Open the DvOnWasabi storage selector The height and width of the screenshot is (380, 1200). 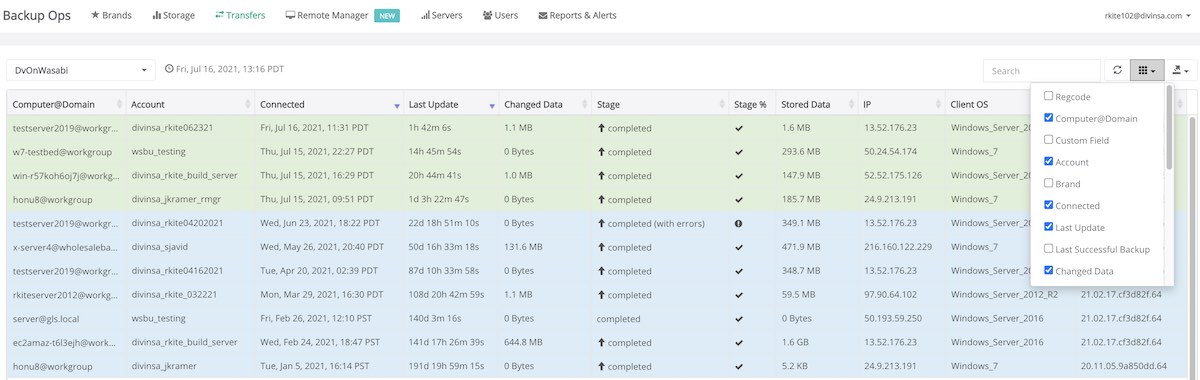click(82, 70)
